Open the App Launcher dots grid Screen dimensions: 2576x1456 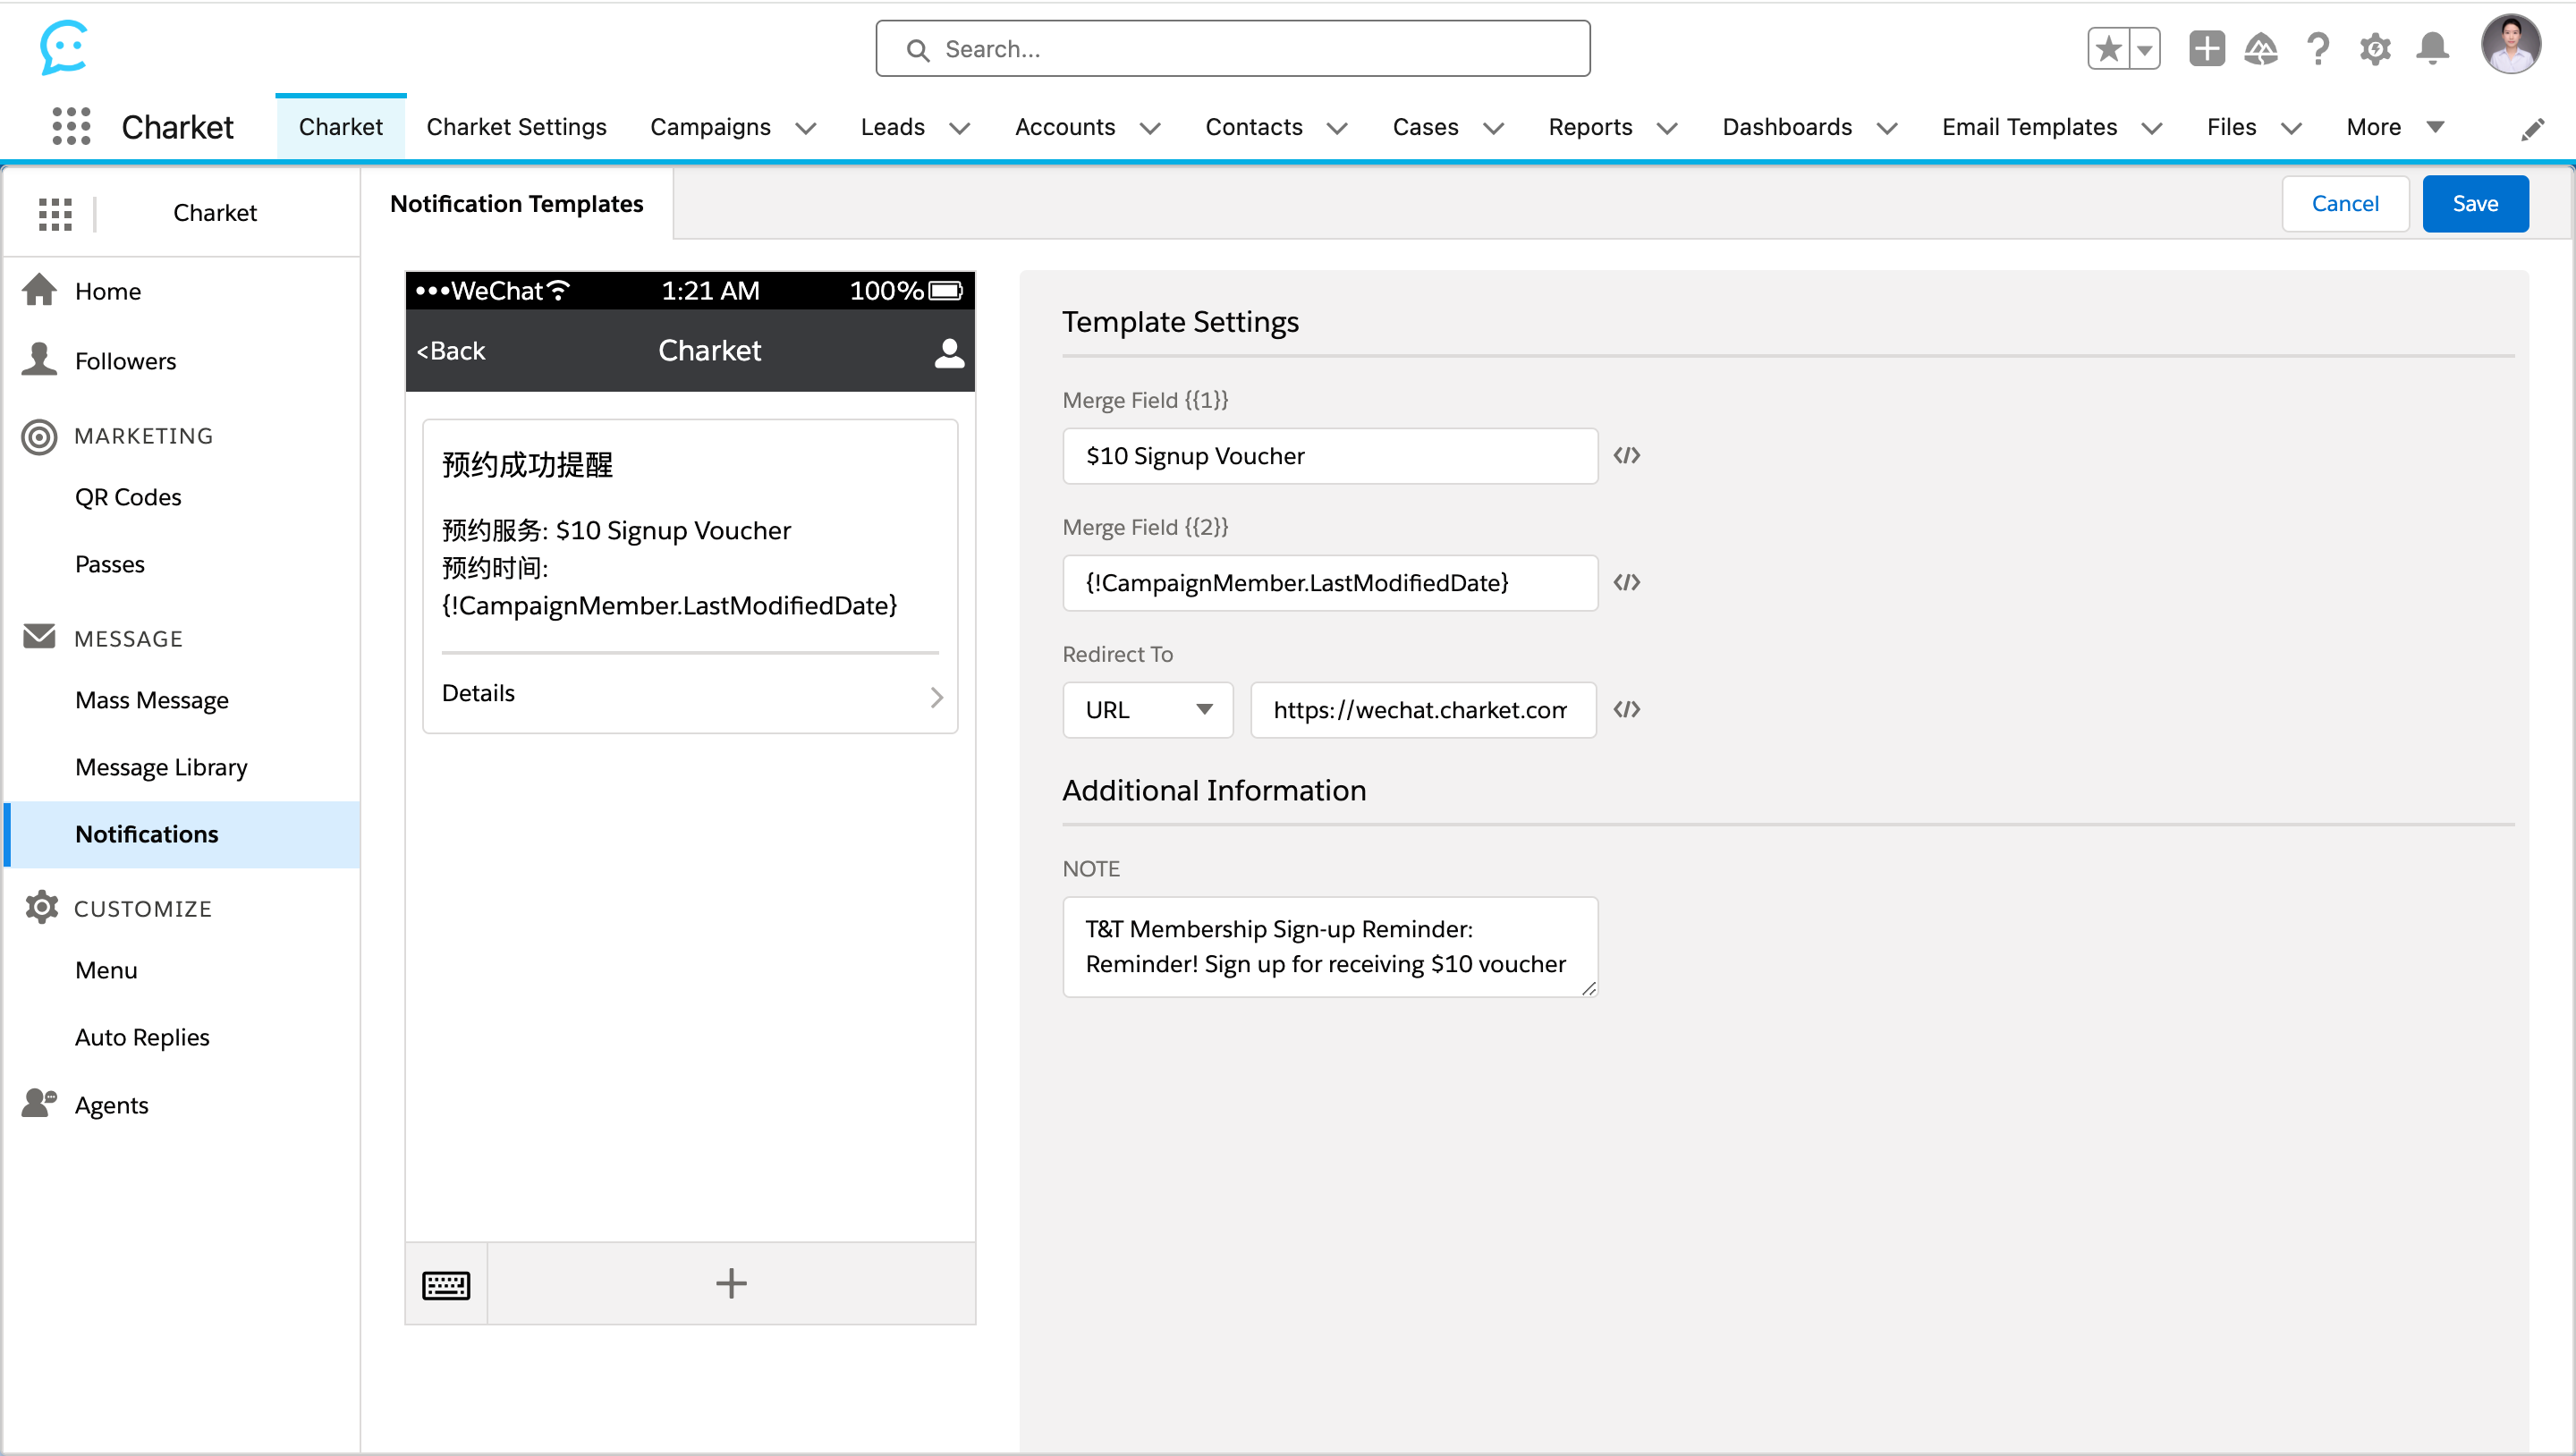click(x=71, y=127)
